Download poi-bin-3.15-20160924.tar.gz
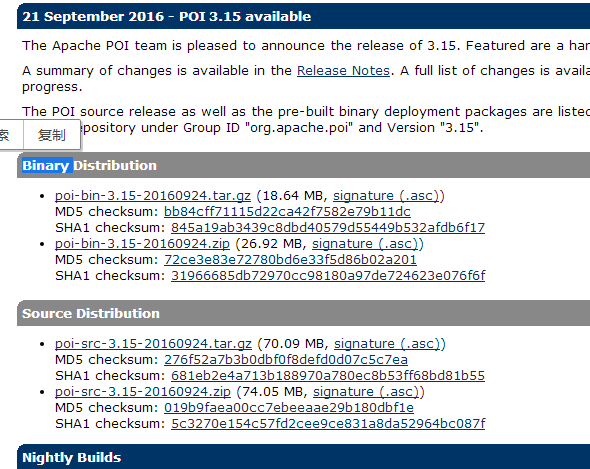590x469 pixels. (x=153, y=196)
